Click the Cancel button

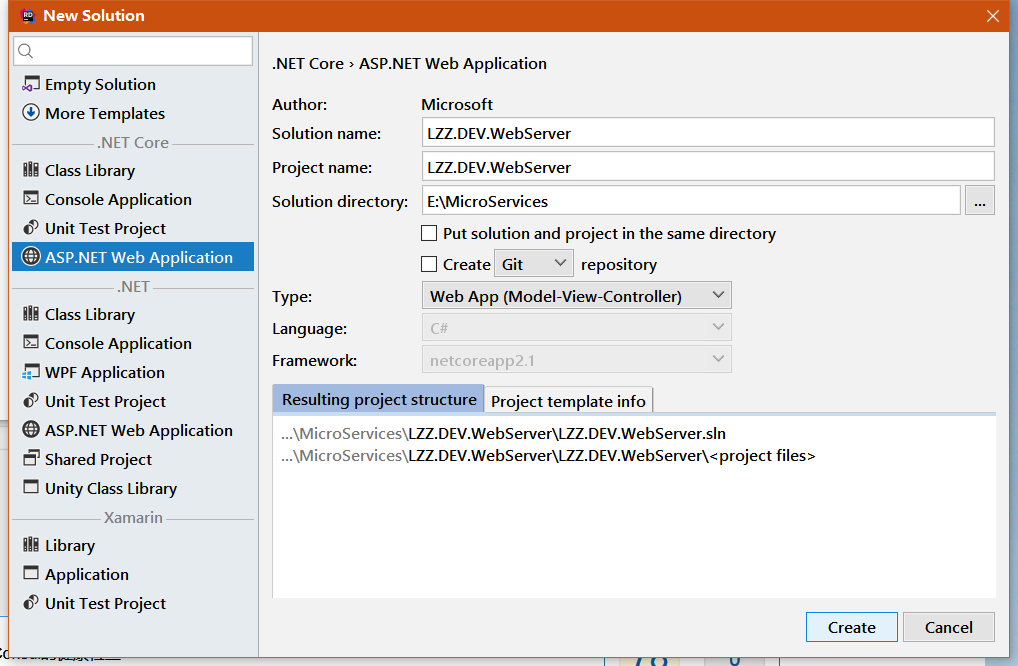[x=949, y=627]
